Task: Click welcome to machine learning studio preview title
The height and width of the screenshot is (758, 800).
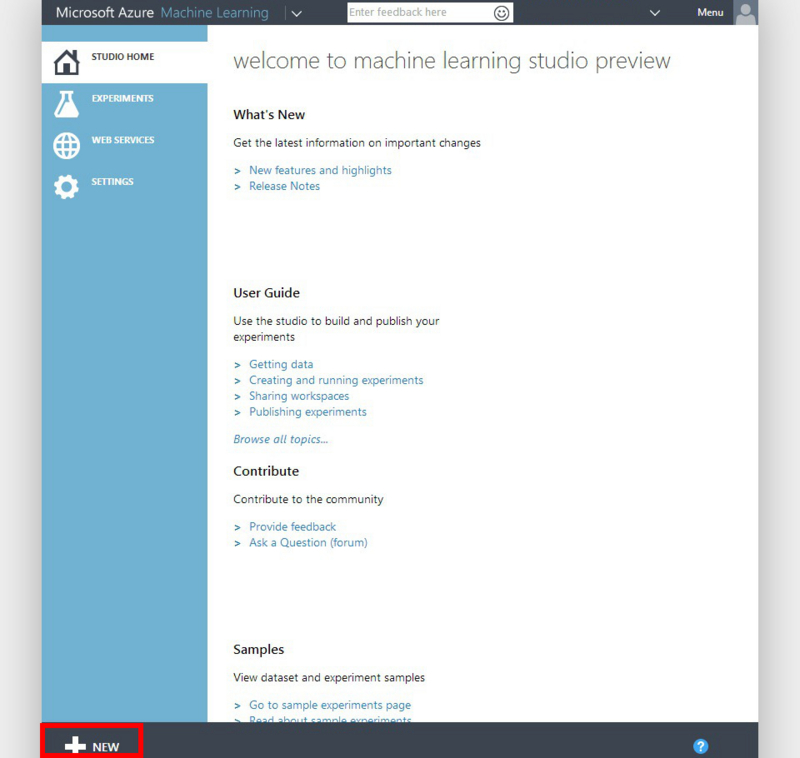Action: (452, 61)
